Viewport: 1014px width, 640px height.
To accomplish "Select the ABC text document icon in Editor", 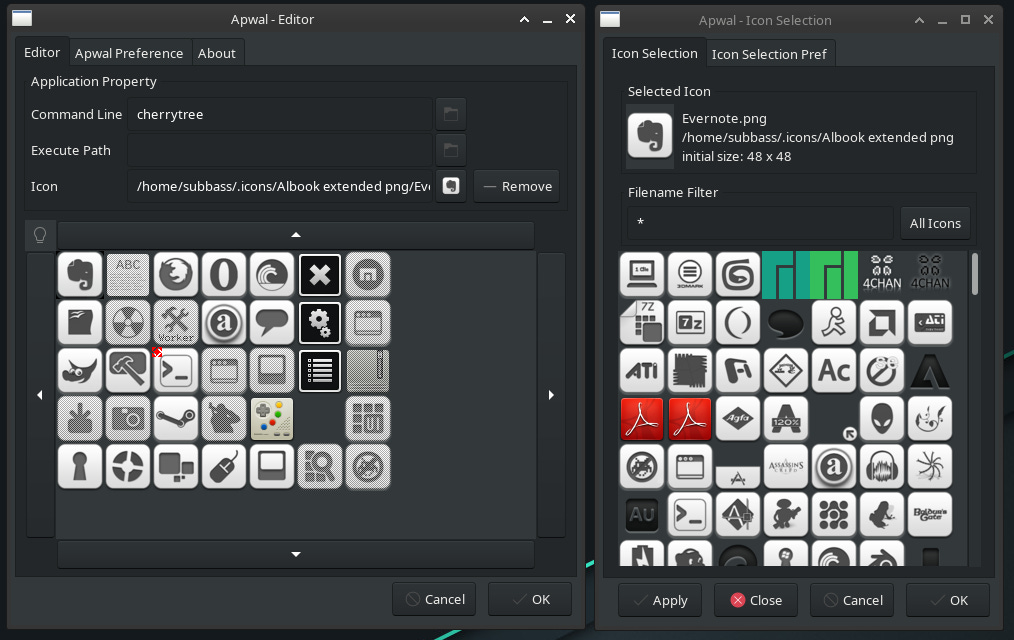I will [x=128, y=275].
